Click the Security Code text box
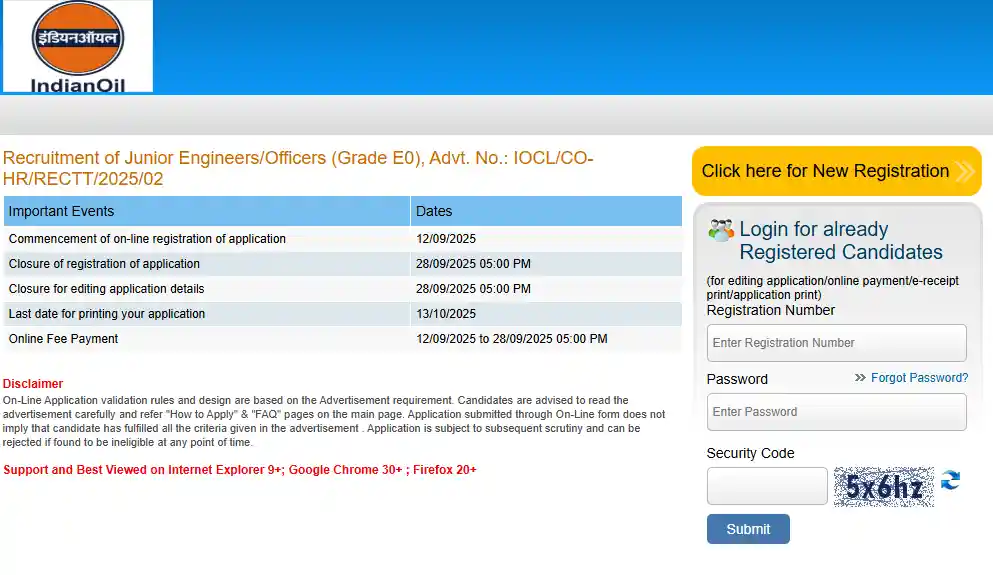This screenshot has height=575, width=993. click(766, 486)
